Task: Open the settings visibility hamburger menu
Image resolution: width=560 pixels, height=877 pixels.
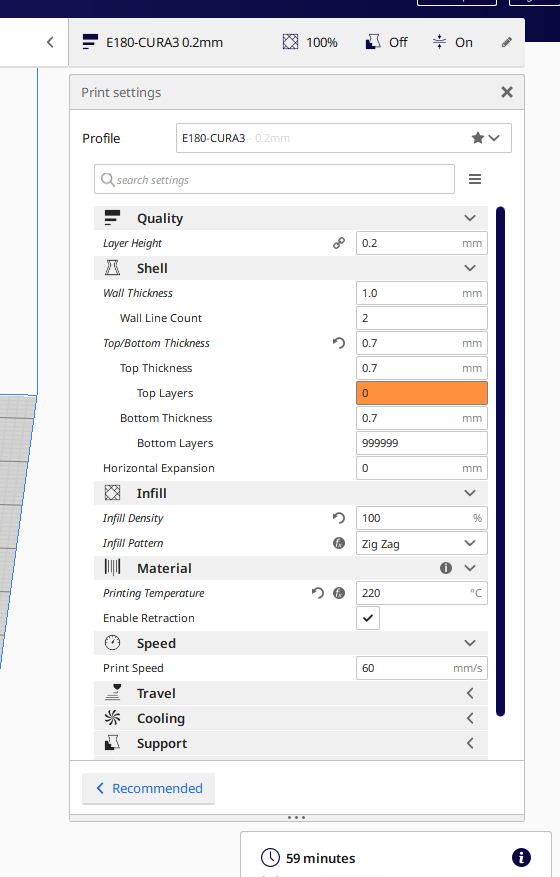Action: coord(475,179)
